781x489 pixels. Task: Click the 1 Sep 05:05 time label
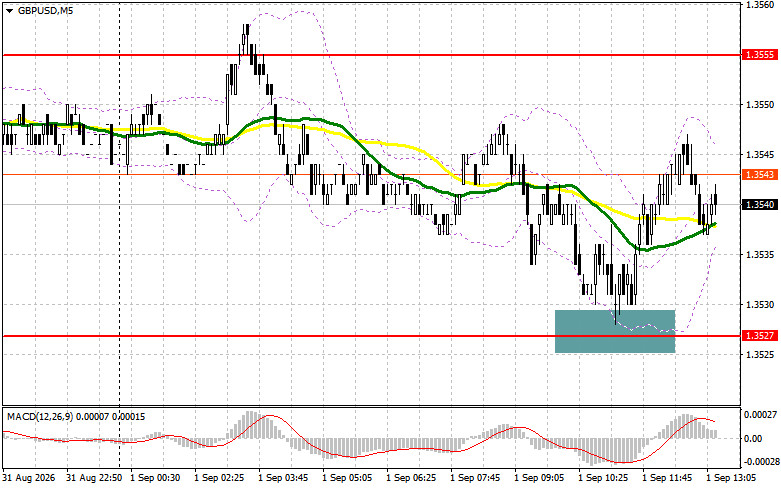[x=347, y=478]
